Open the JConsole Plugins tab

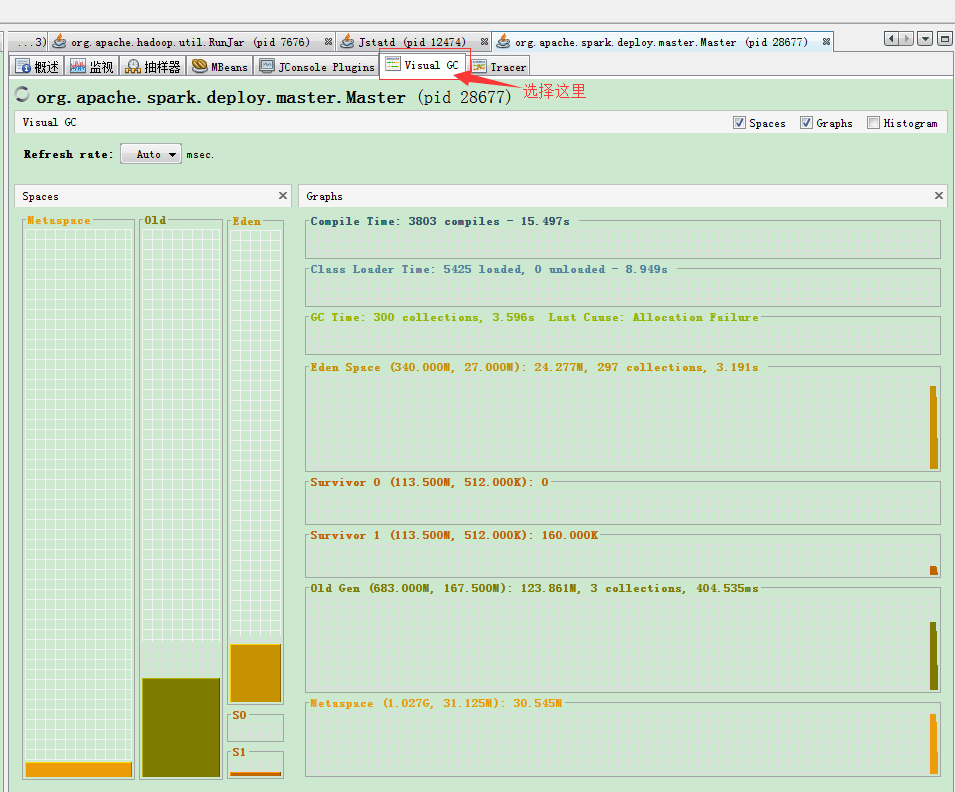tap(317, 67)
